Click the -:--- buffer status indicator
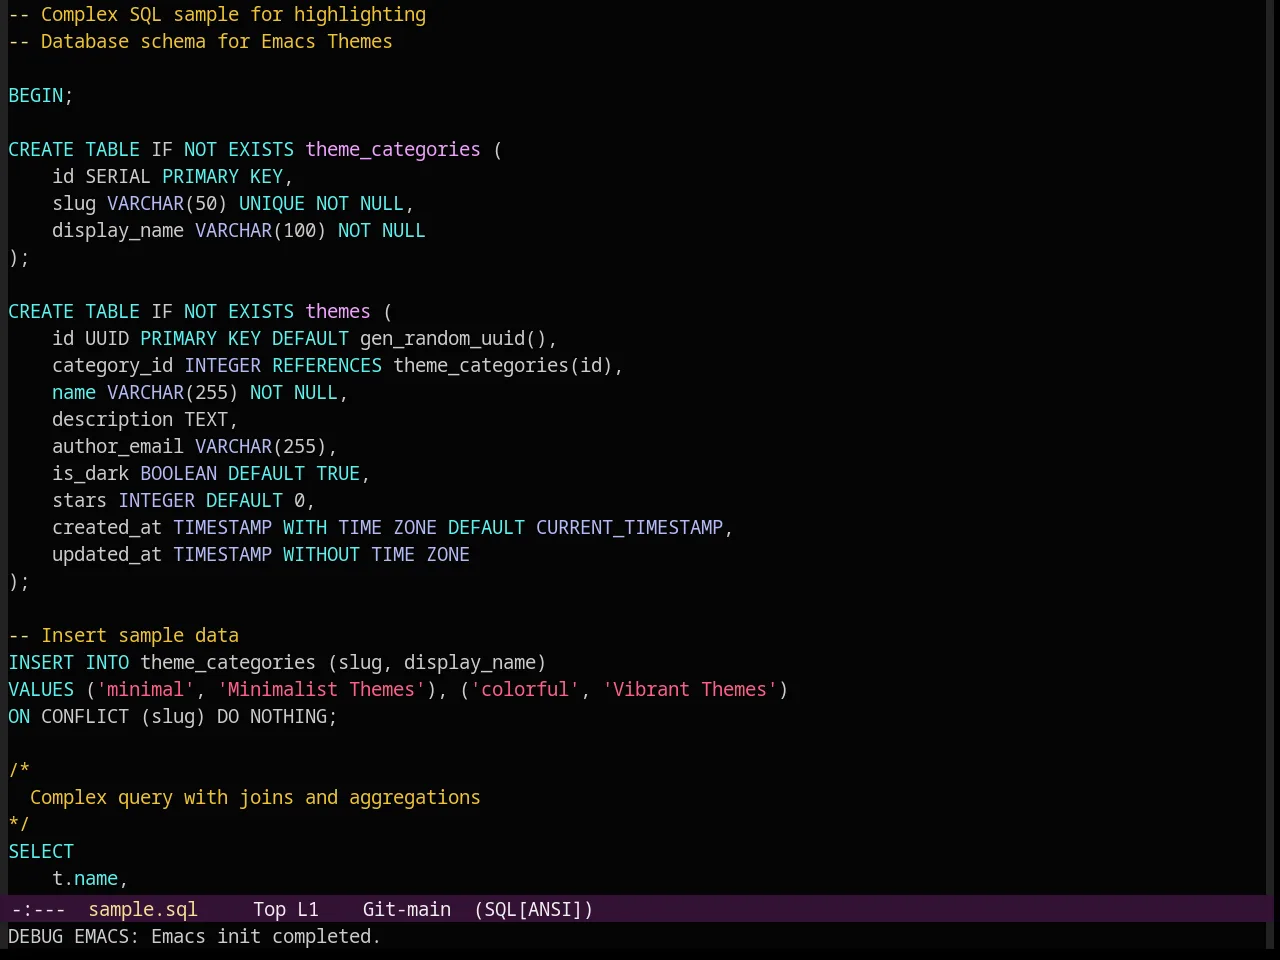Screen dimensions: 1280x960 [37, 909]
